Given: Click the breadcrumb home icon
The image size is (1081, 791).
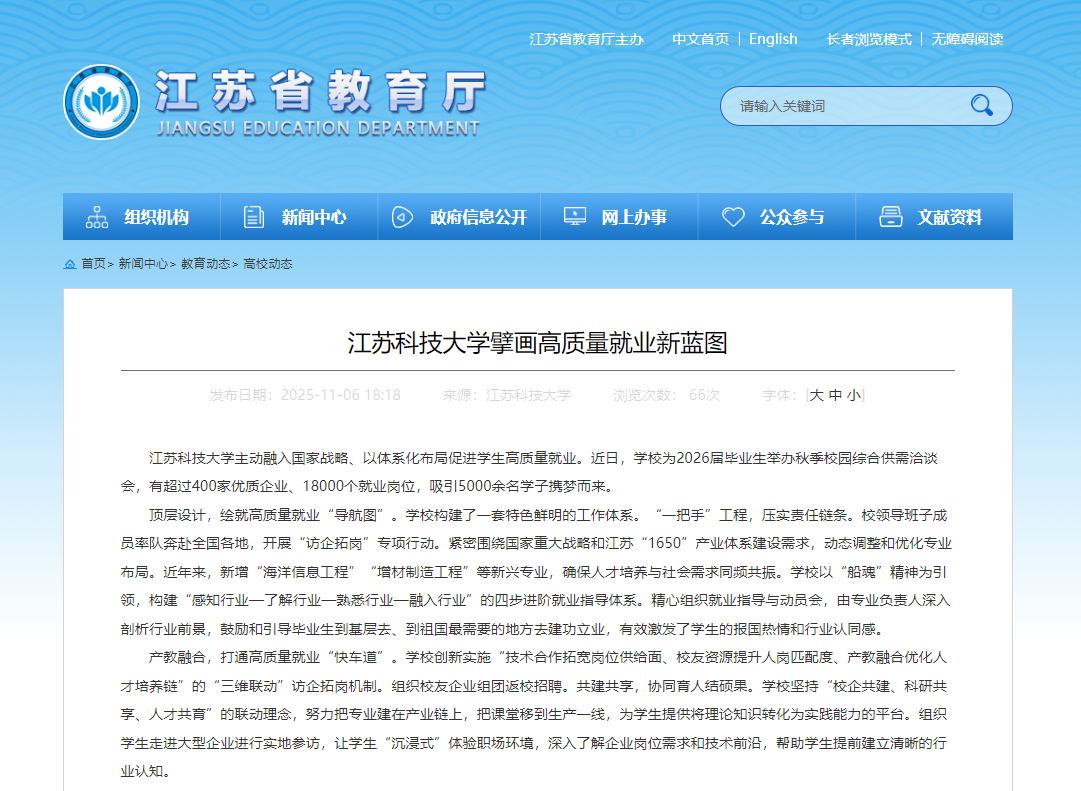Looking at the screenshot, I should click(x=70, y=264).
